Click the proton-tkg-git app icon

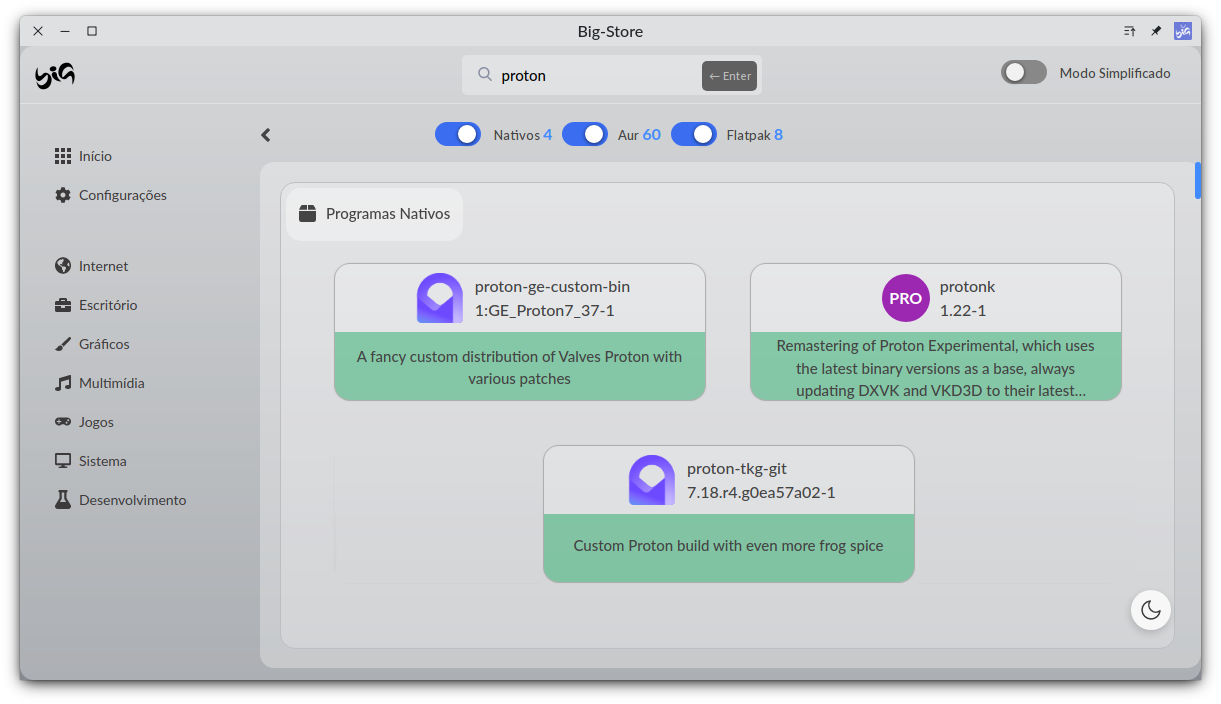[652, 480]
